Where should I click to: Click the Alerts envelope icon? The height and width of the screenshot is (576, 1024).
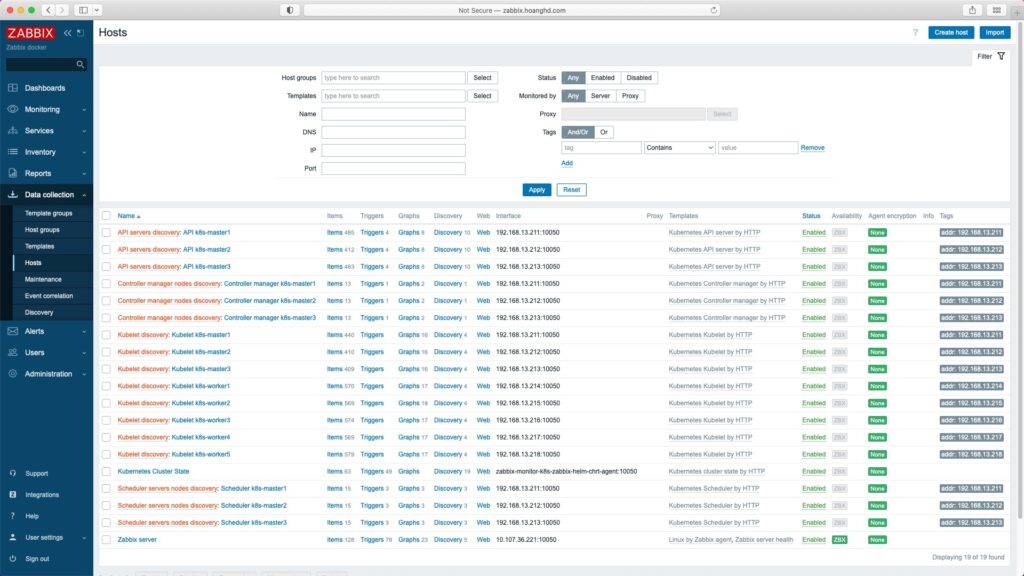point(12,331)
